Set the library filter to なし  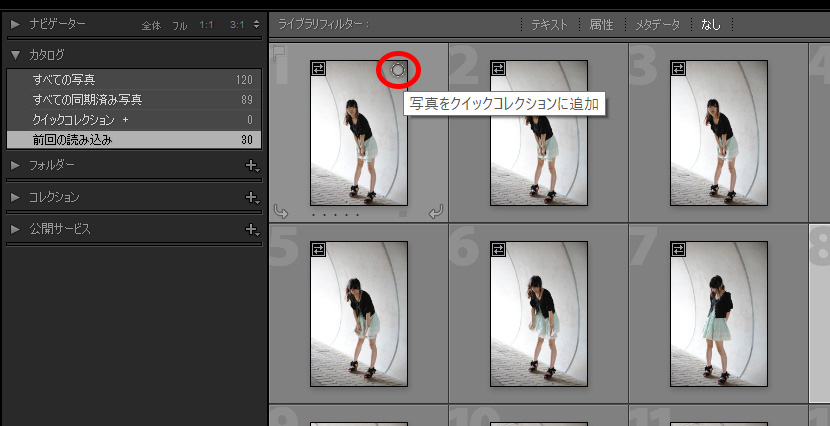pos(711,24)
